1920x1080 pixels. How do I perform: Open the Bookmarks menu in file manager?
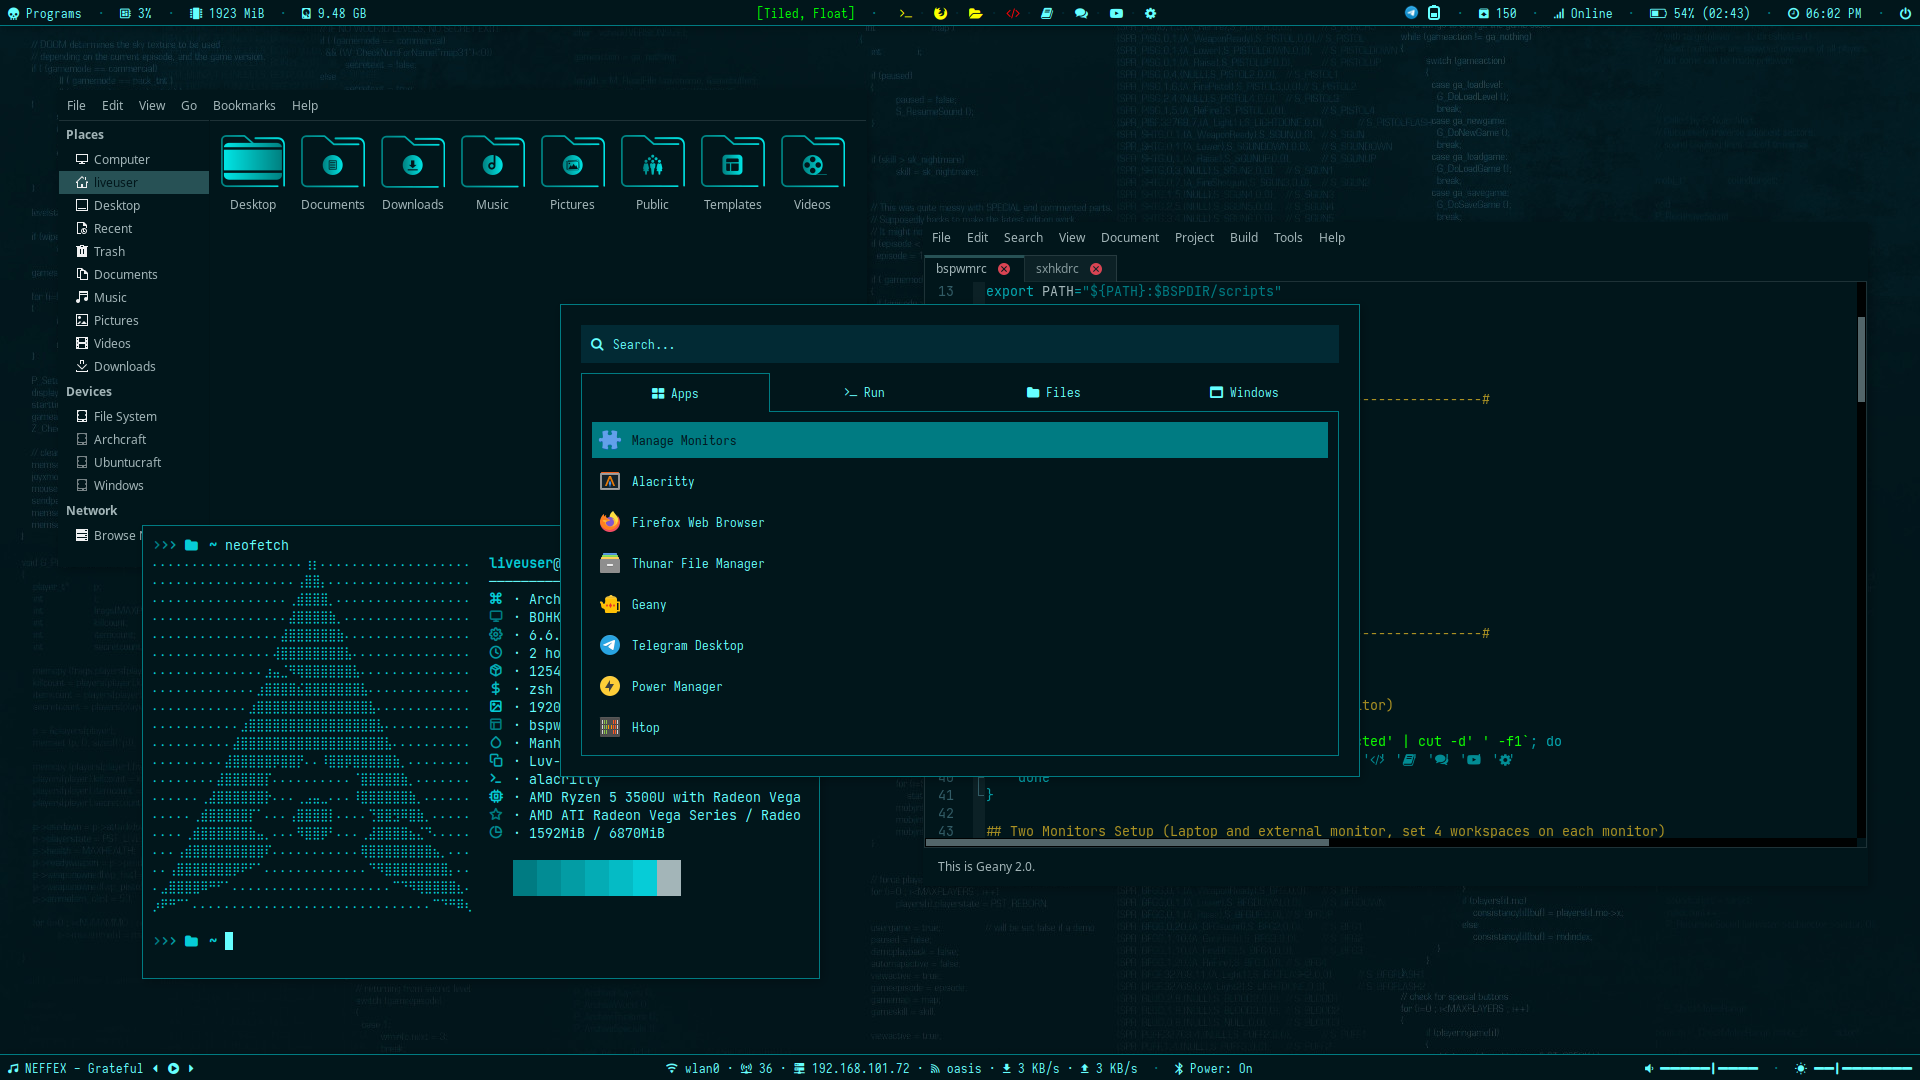click(243, 105)
